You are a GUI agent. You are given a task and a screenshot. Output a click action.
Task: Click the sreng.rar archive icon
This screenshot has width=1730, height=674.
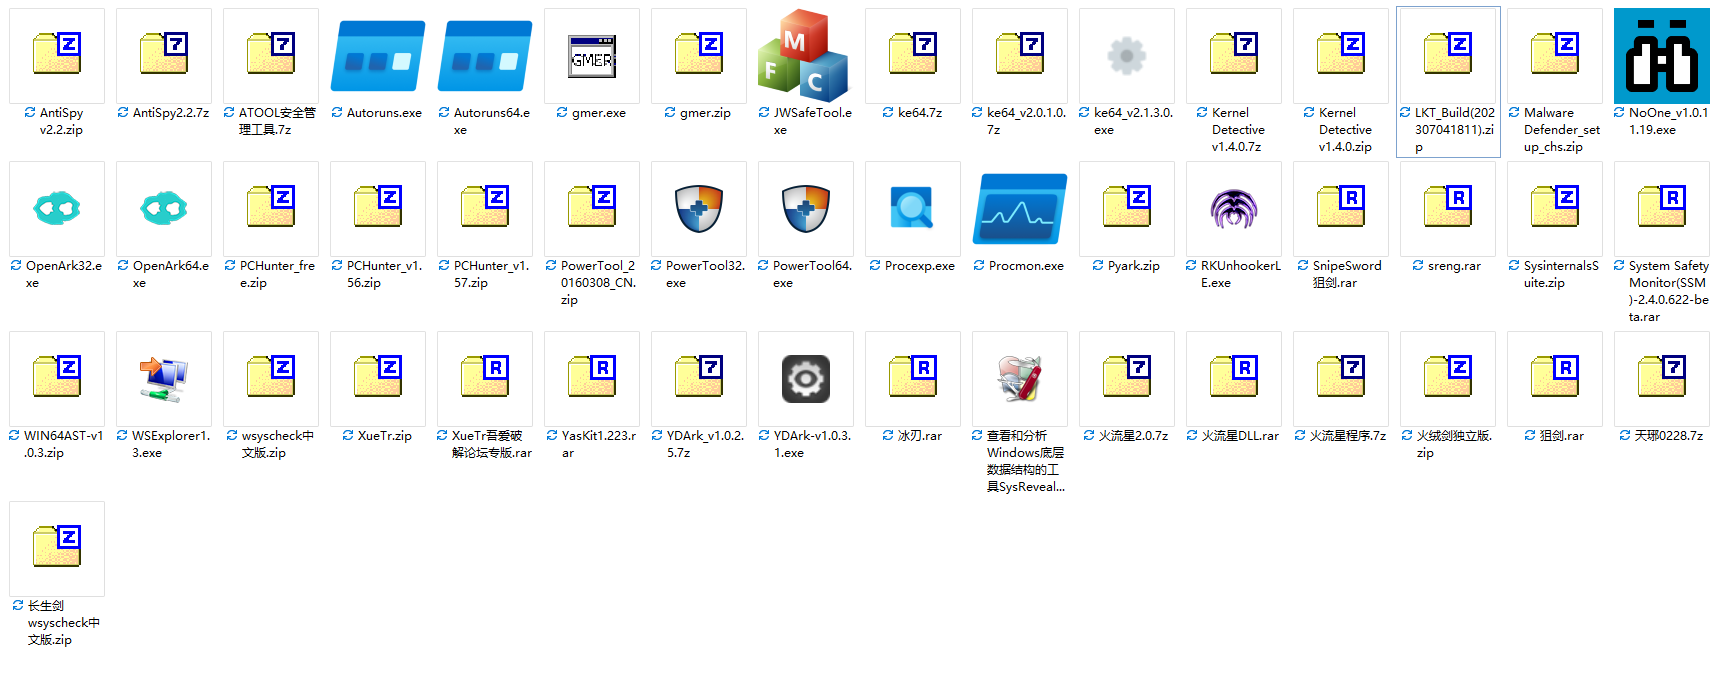click(1448, 209)
